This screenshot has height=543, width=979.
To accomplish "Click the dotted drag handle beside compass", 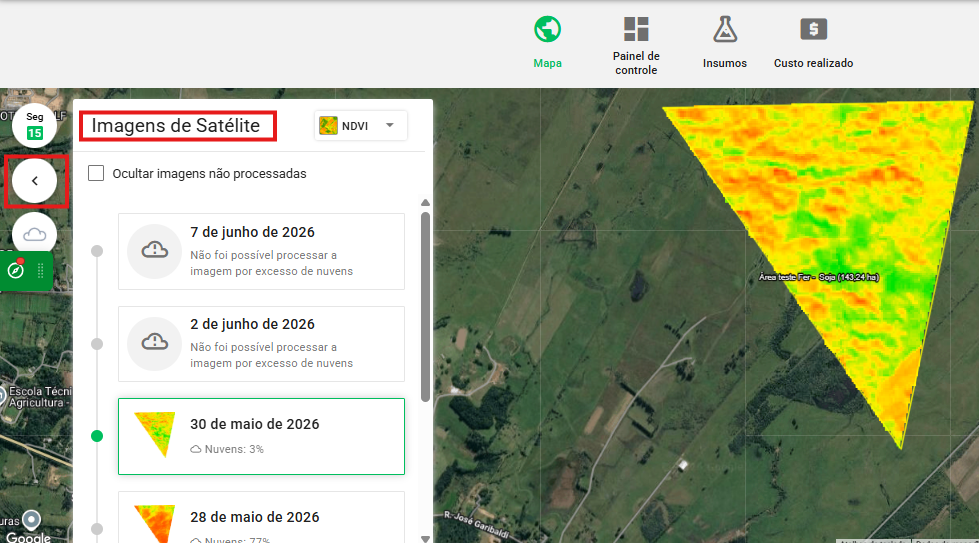I will [41, 270].
